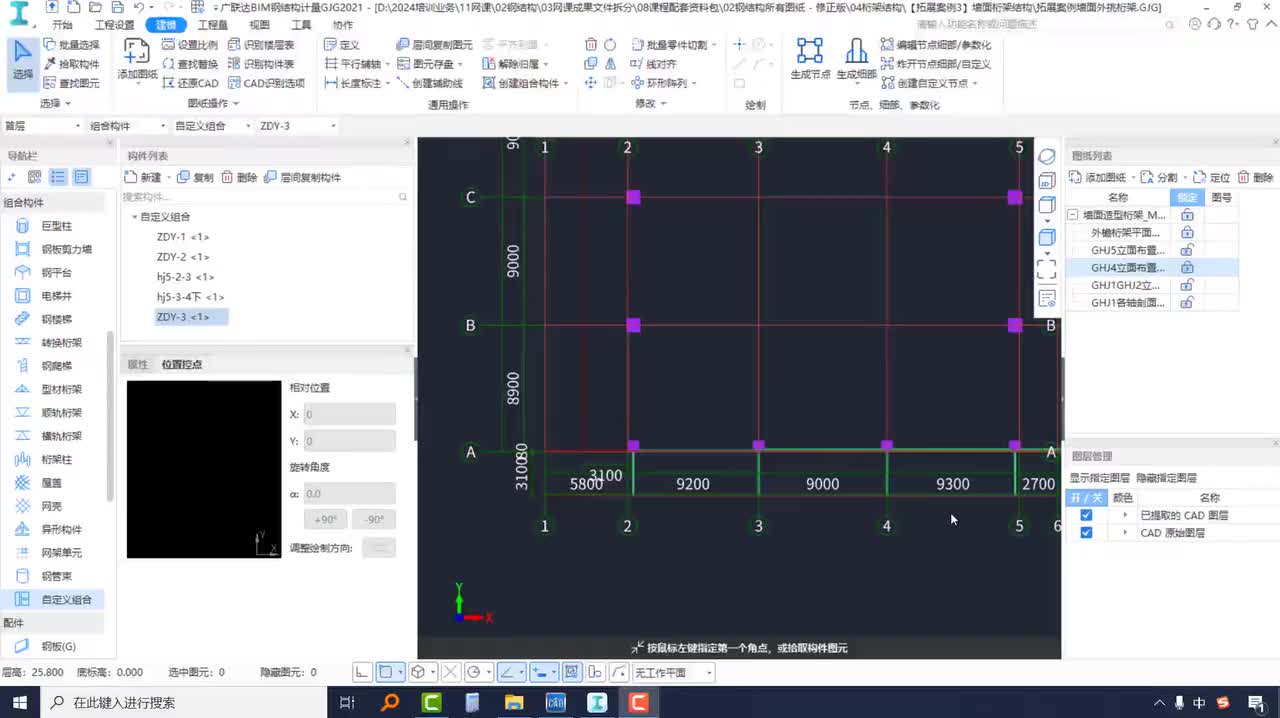Open the 视图 ribbon tab
Viewport: 1280px width, 718px height.
[x=259, y=25]
